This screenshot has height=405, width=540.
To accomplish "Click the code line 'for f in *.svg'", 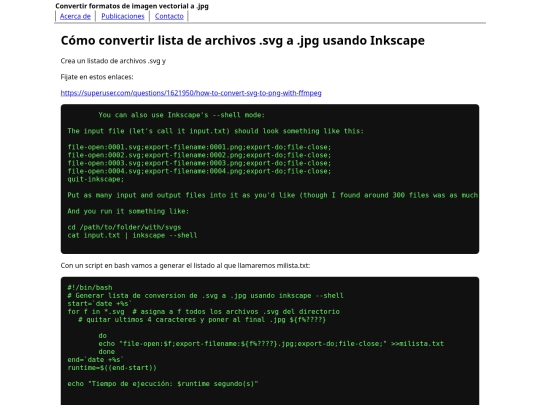I will point(204,312).
